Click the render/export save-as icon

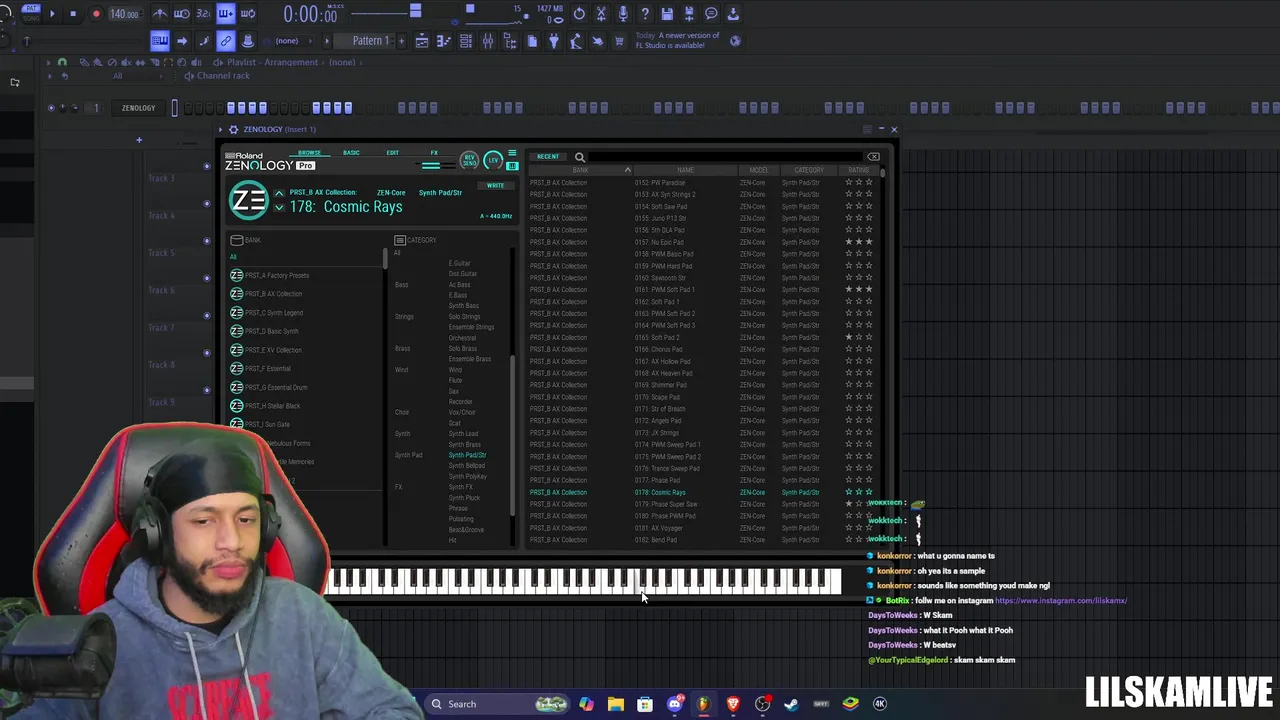point(689,14)
